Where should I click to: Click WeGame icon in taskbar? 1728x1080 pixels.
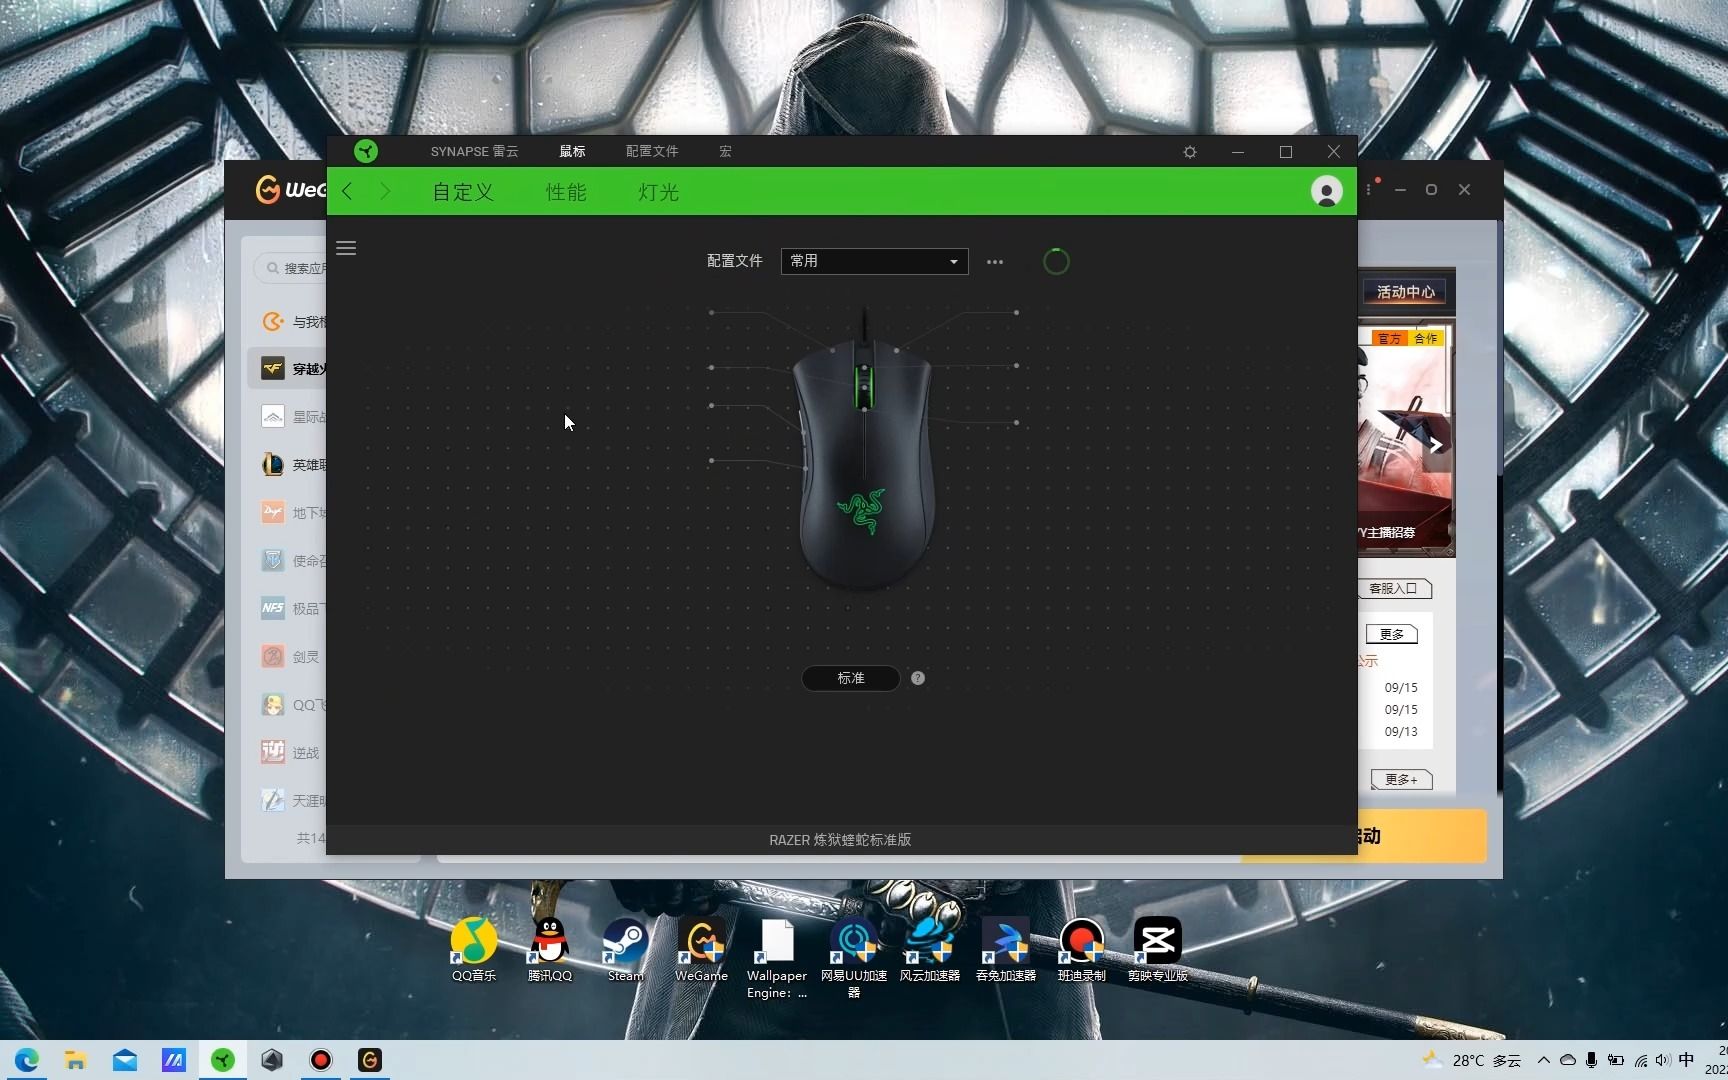tap(370, 1060)
